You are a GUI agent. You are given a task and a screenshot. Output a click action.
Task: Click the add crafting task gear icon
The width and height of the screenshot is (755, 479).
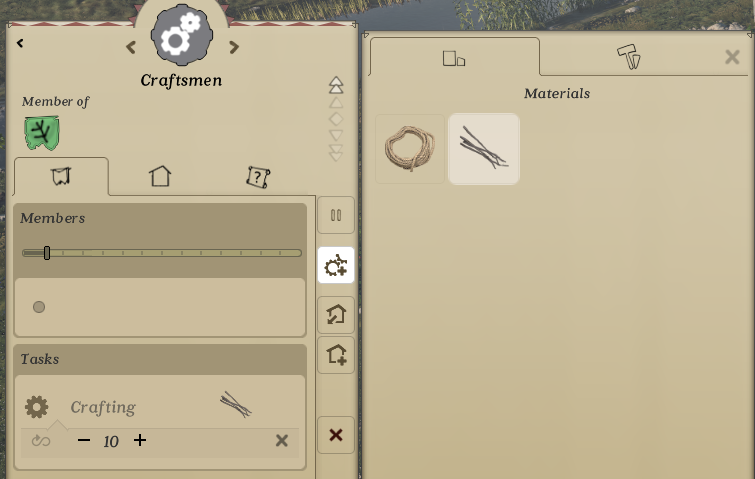[x=336, y=265]
